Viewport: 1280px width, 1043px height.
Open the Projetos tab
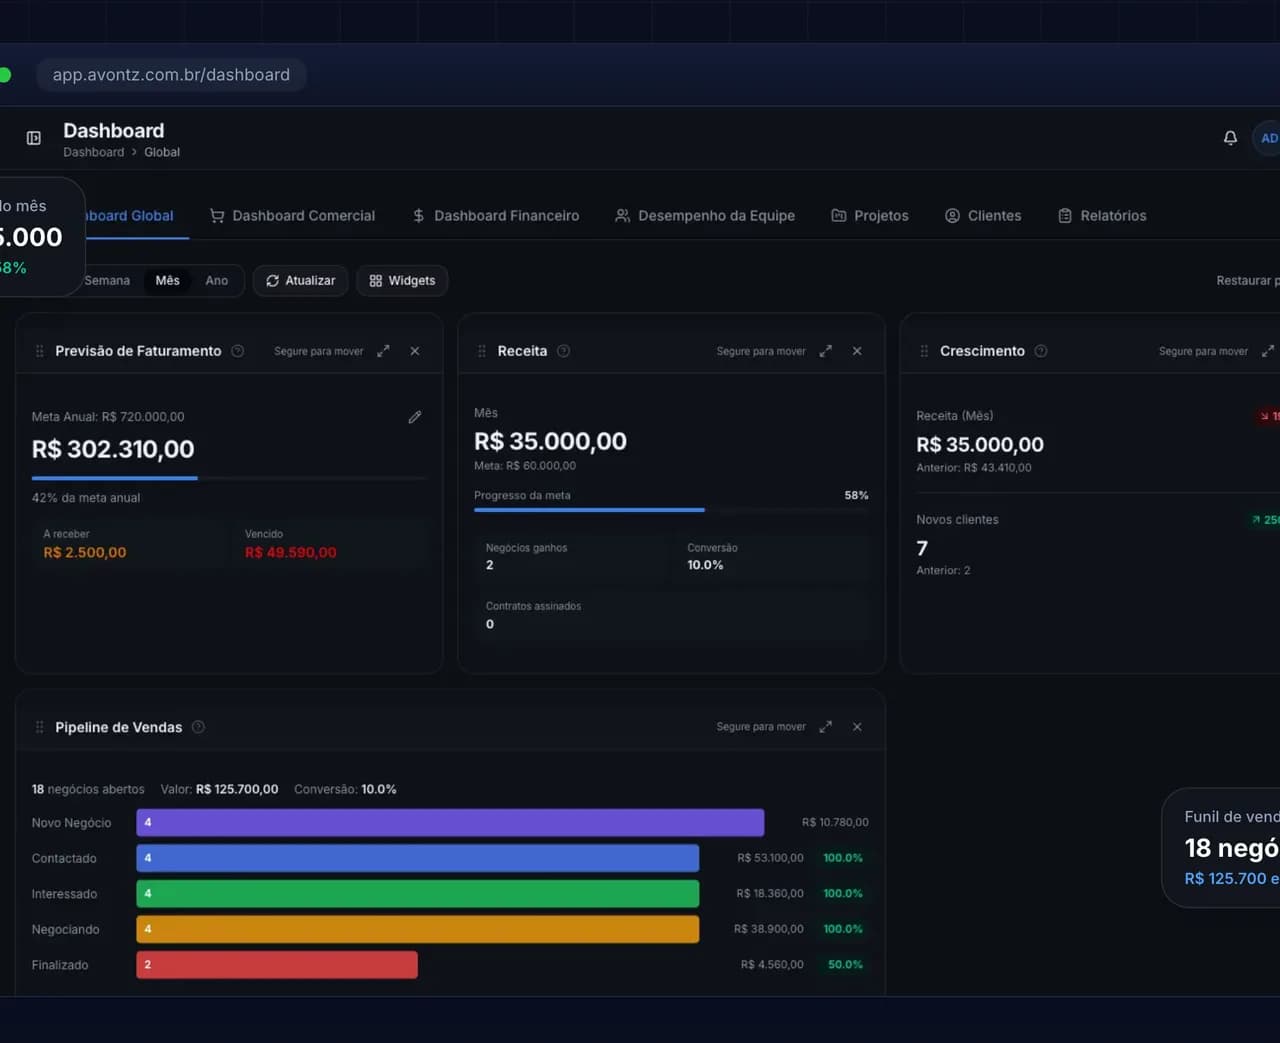(870, 215)
